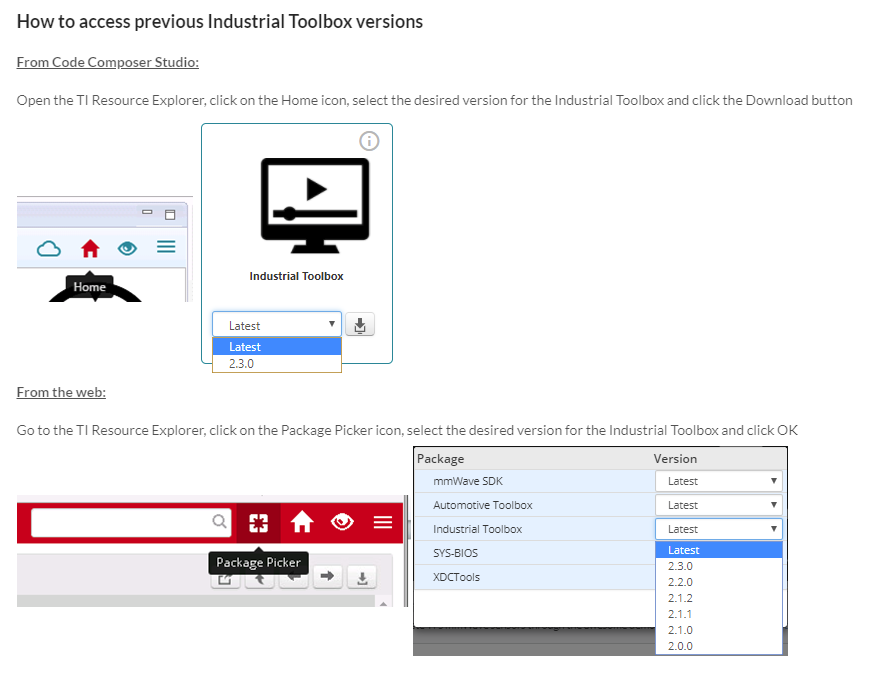This screenshot has width=885, height=677.
Task: Click the white Home icon in red toolbar
Action: point(302,522)
